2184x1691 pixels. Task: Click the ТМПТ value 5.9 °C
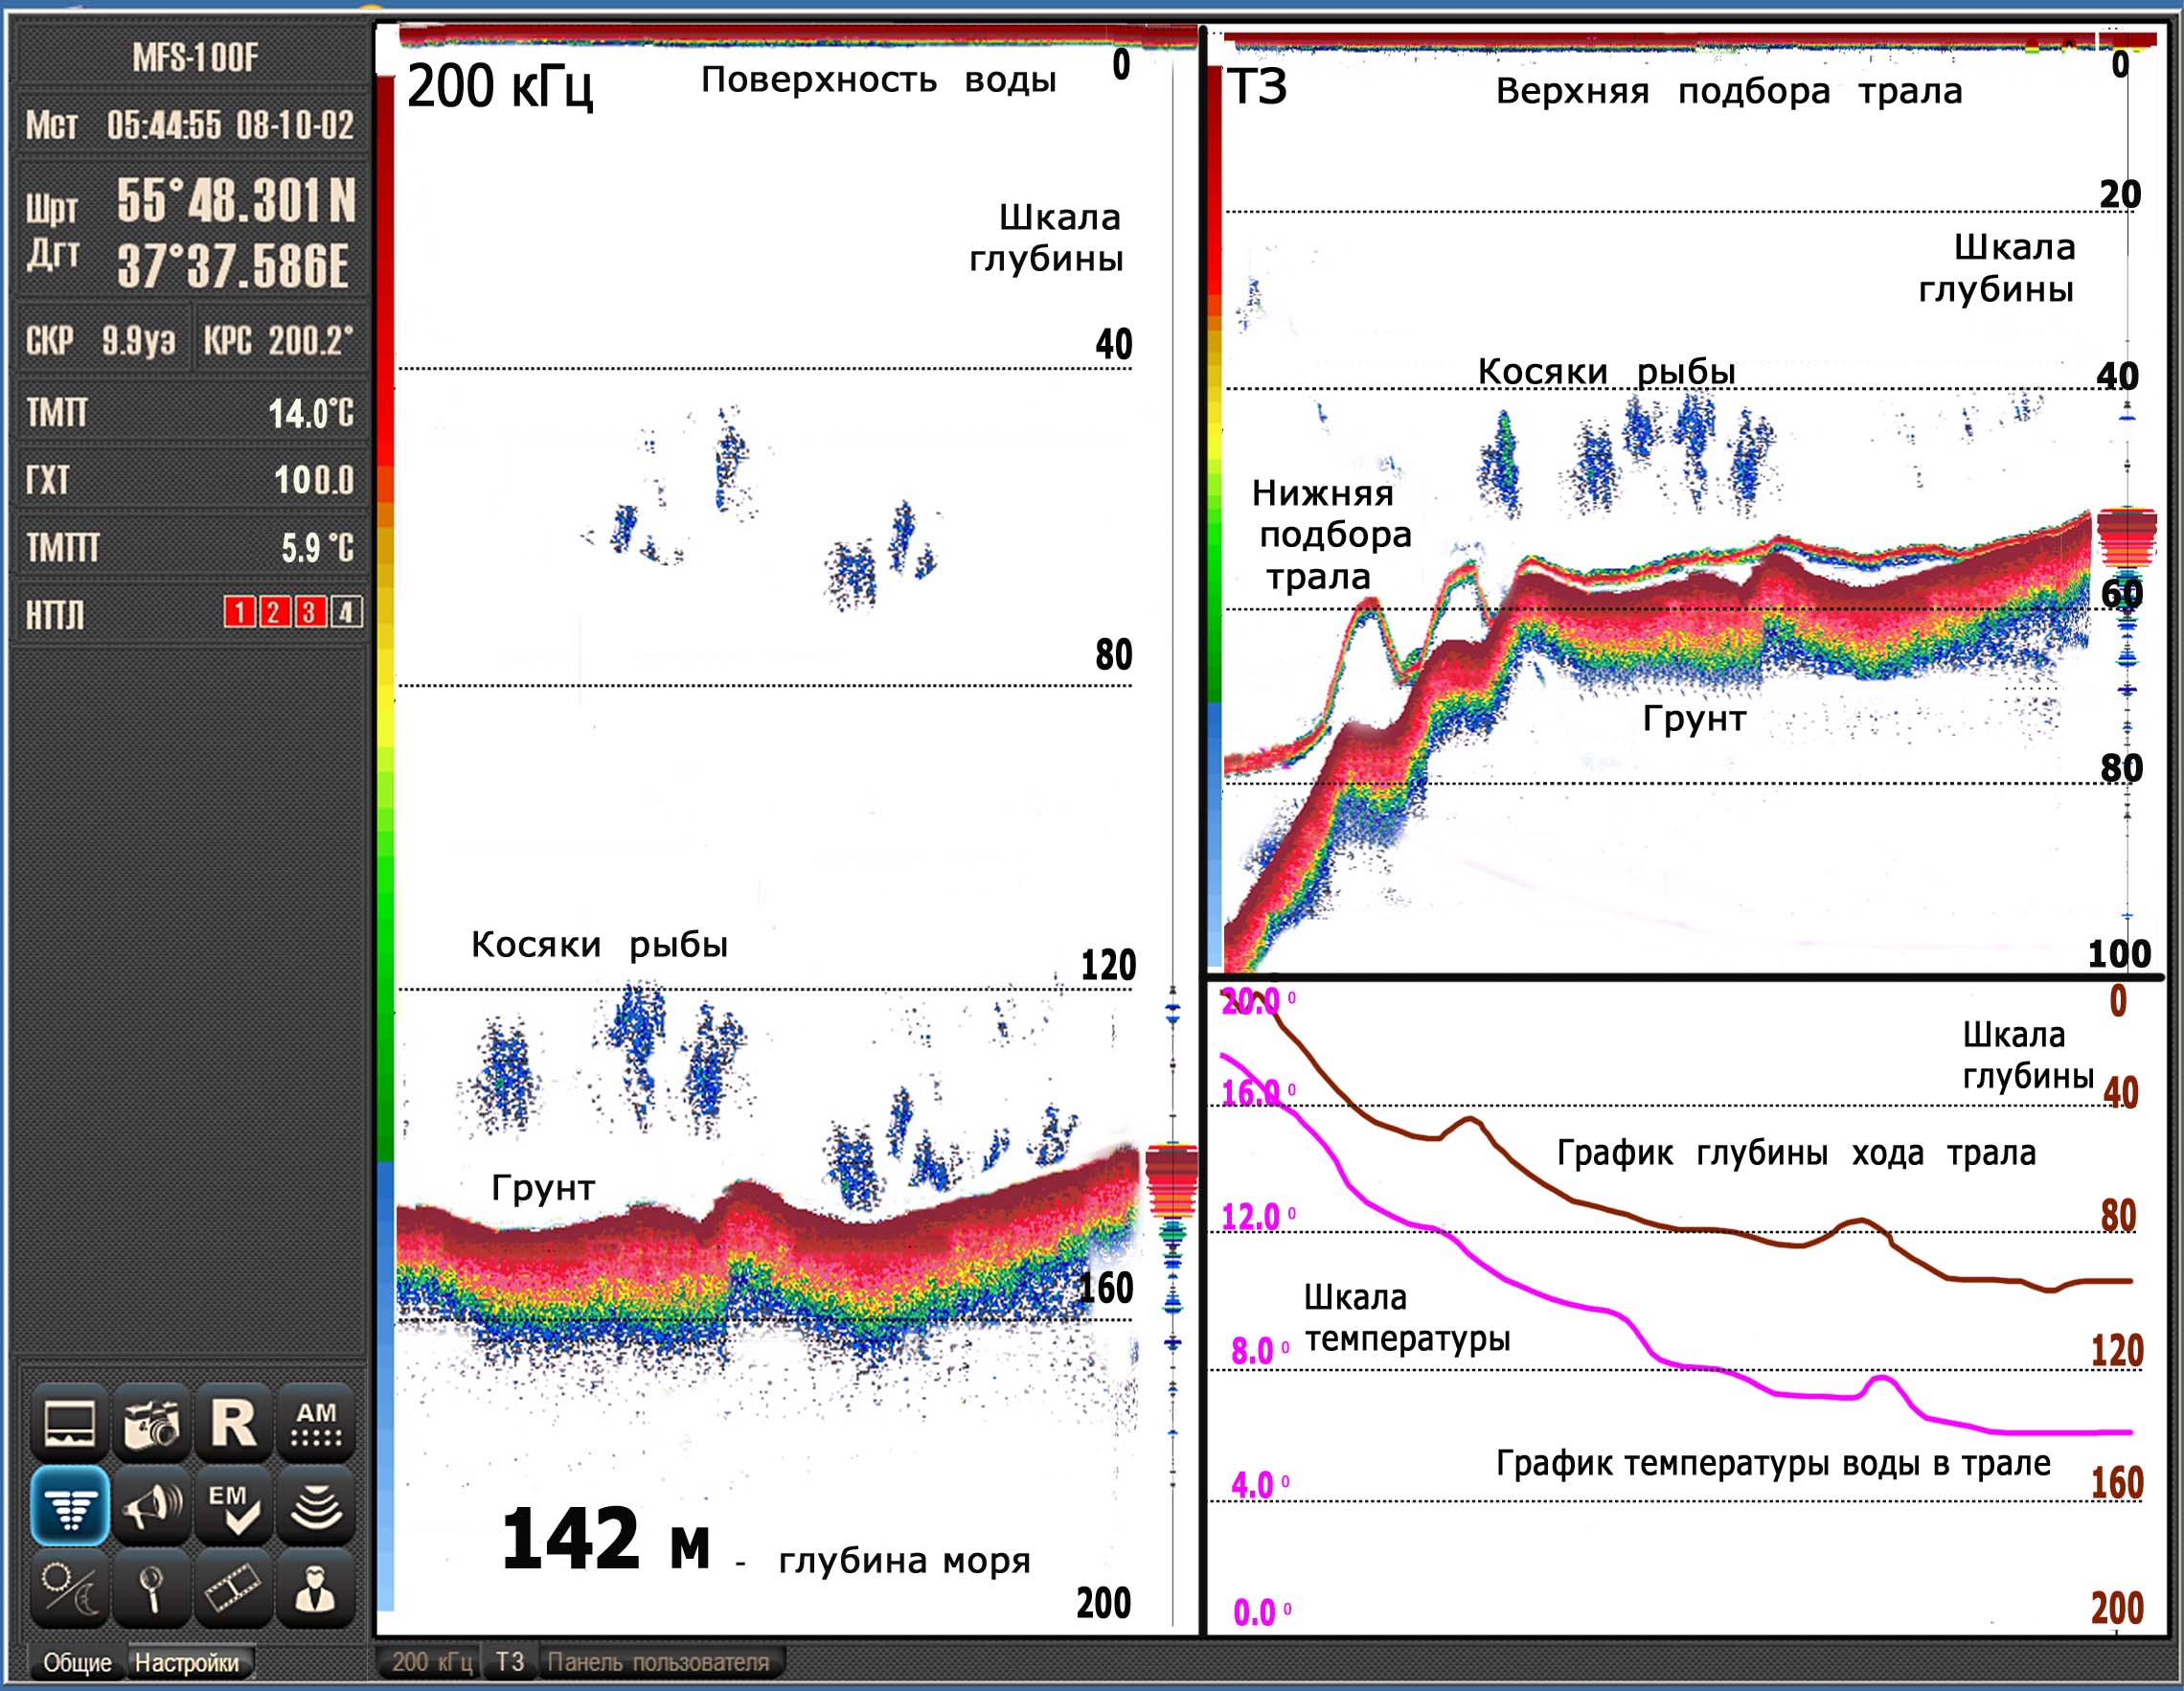point(317,547)
